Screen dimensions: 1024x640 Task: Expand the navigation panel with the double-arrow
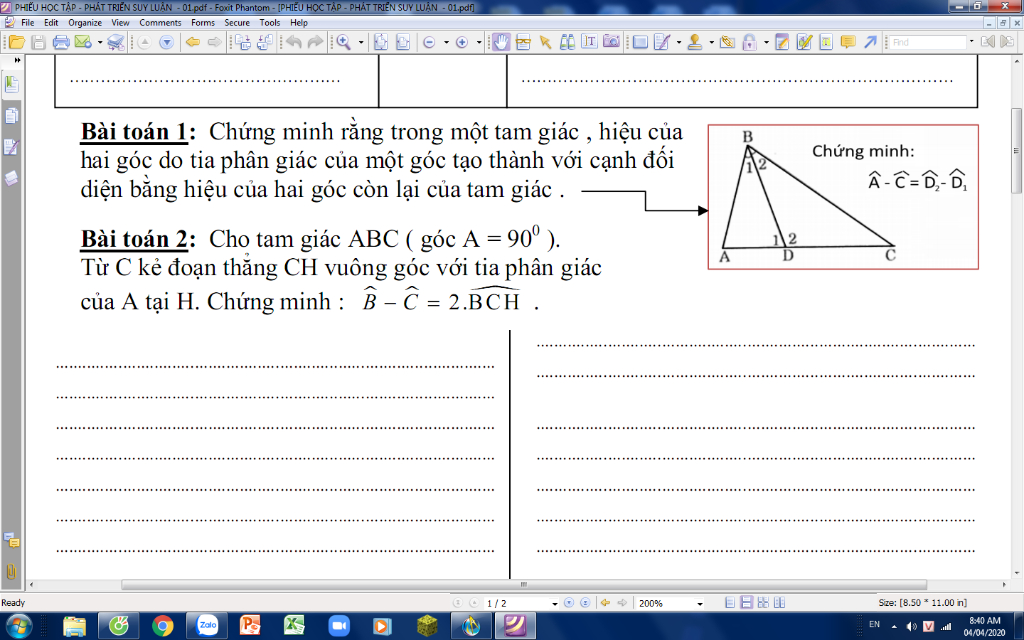pyautogui.click(x=17, y=60)
